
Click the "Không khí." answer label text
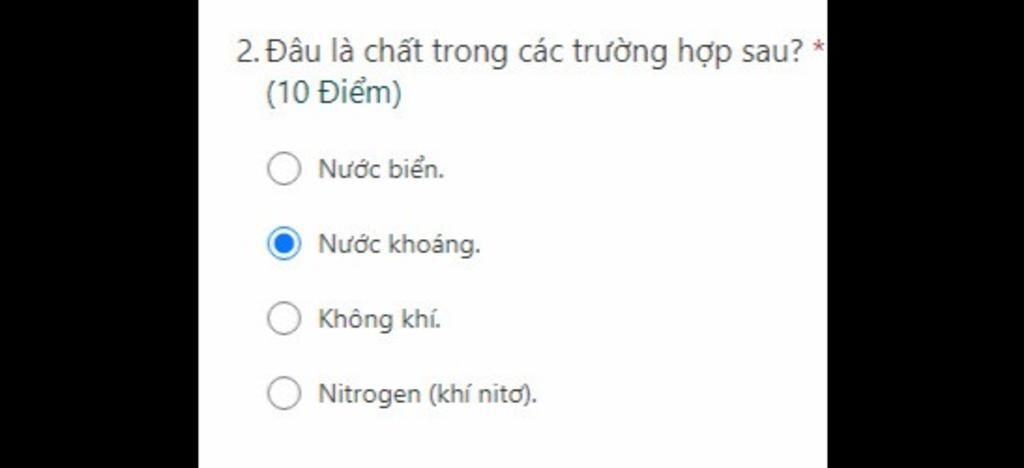(379, 319)
